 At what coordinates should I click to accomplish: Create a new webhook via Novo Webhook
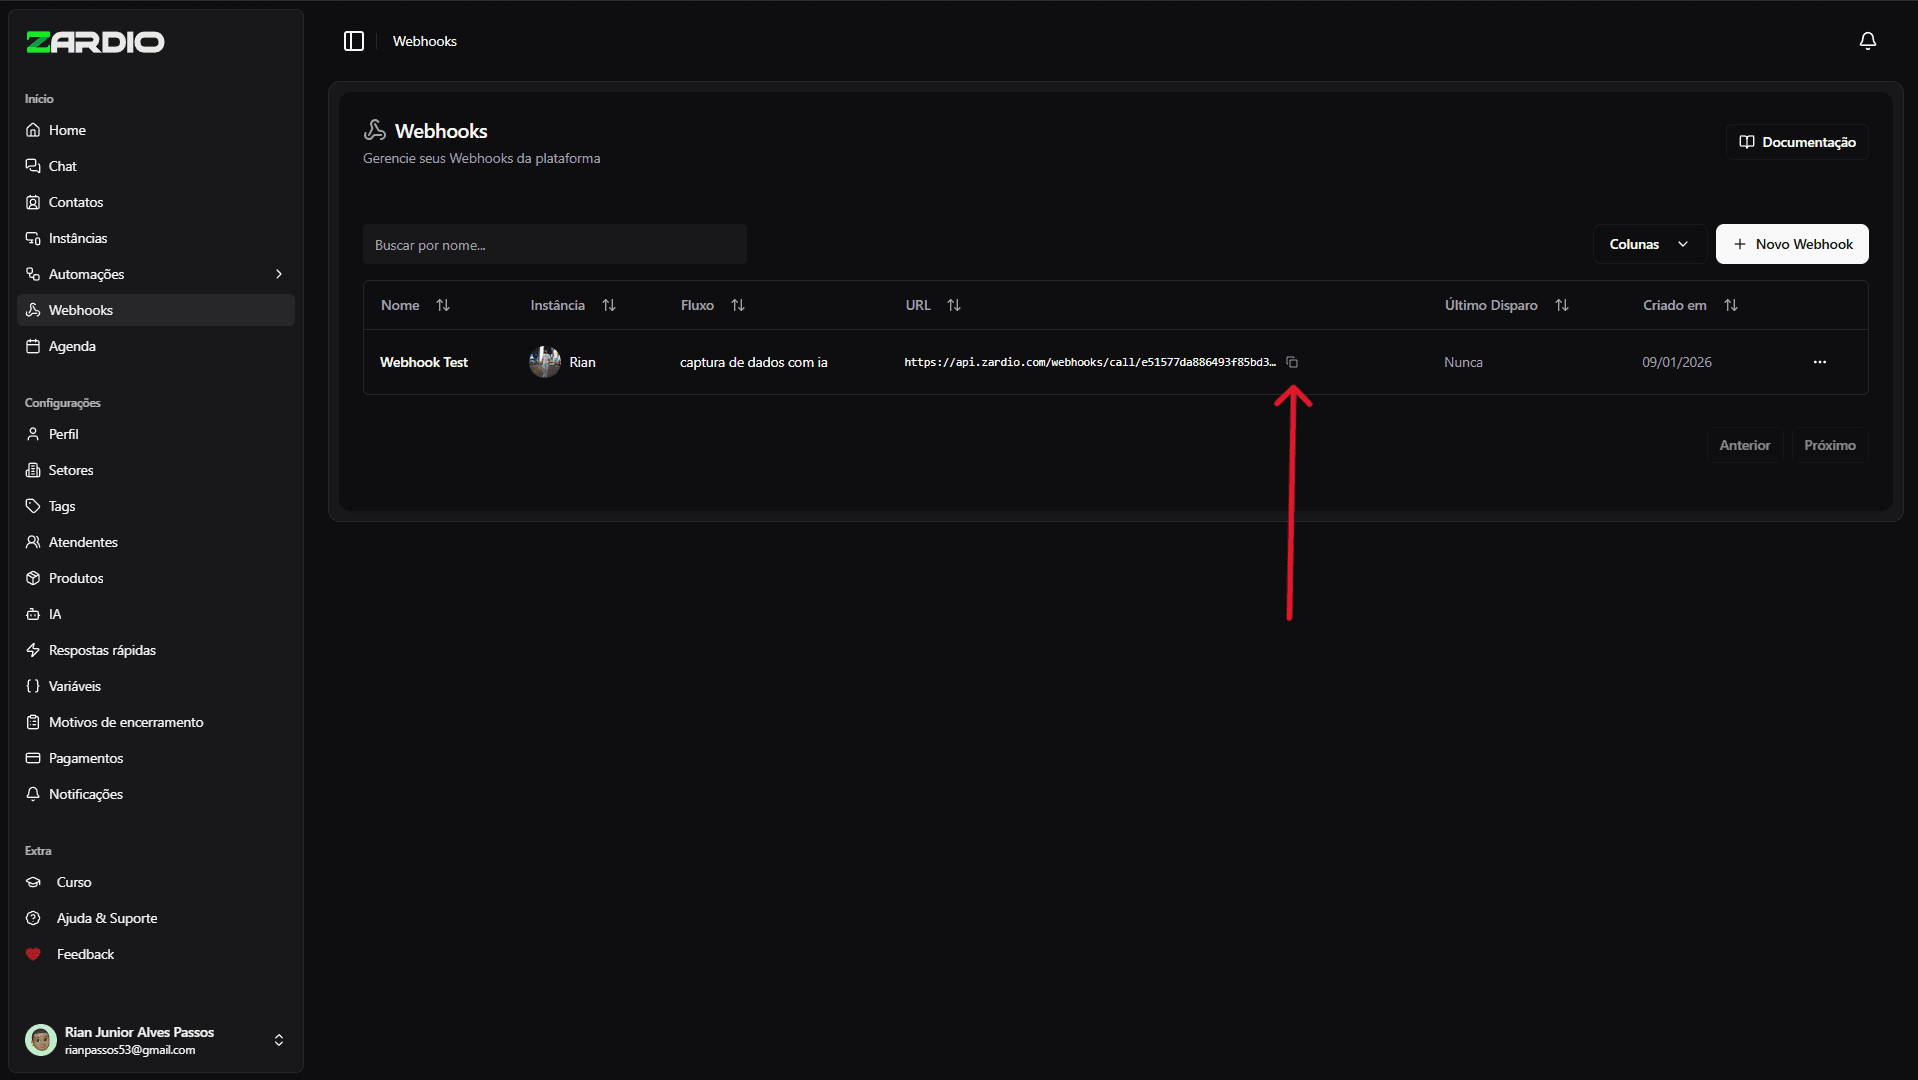[1791, 244]
